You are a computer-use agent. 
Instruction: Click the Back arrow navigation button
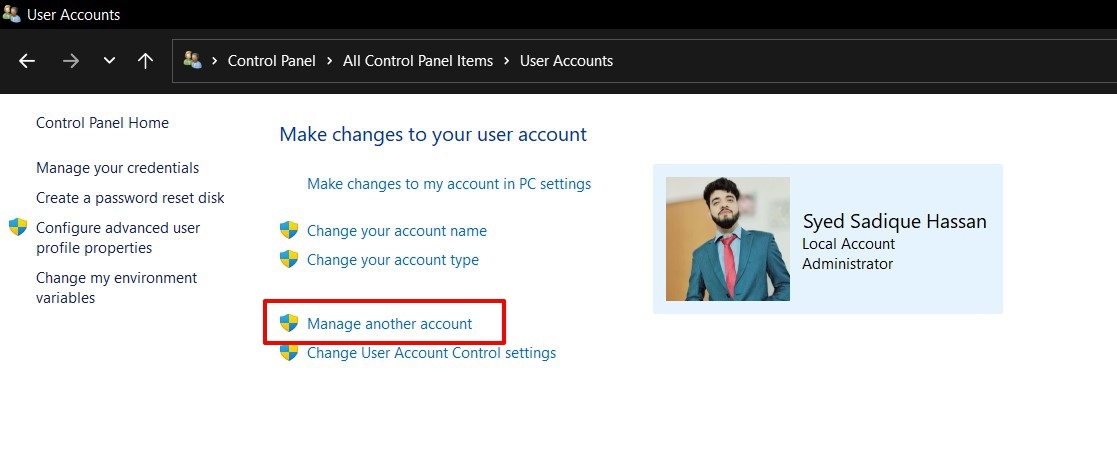[27, 61]
